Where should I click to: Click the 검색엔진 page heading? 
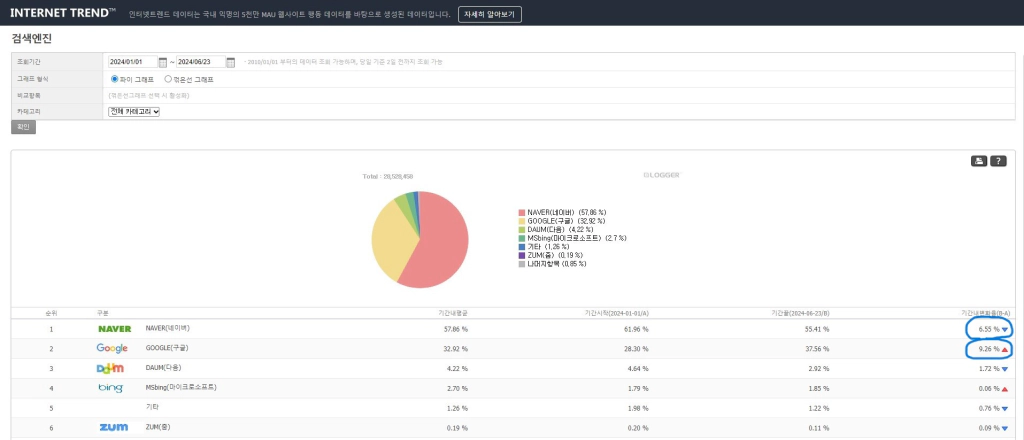click(31, 39)
